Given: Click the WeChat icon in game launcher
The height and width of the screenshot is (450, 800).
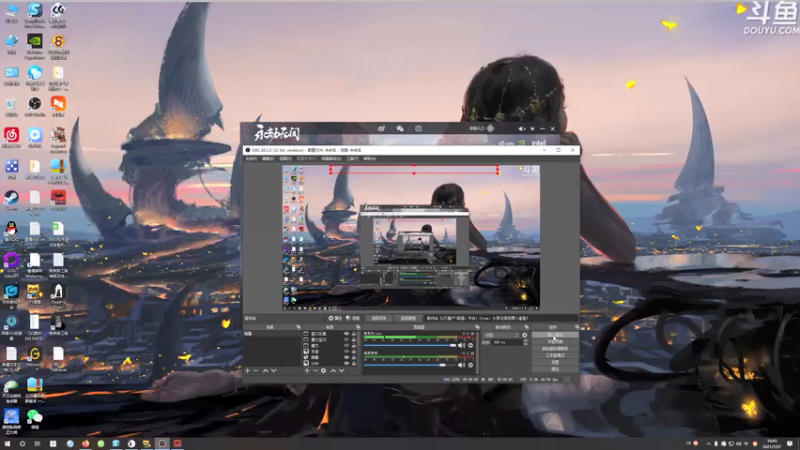Looking at the screenshot, I should click(400, 129).
